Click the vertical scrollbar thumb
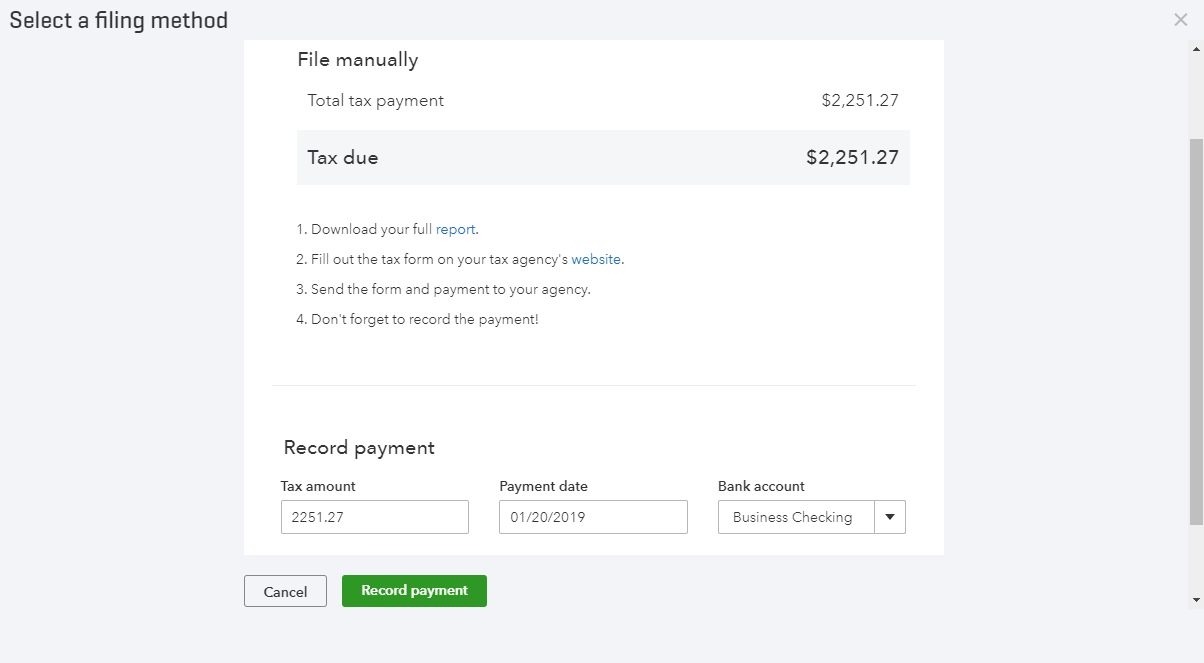Screen dimensions: 1204x663 coord(1196,330)
